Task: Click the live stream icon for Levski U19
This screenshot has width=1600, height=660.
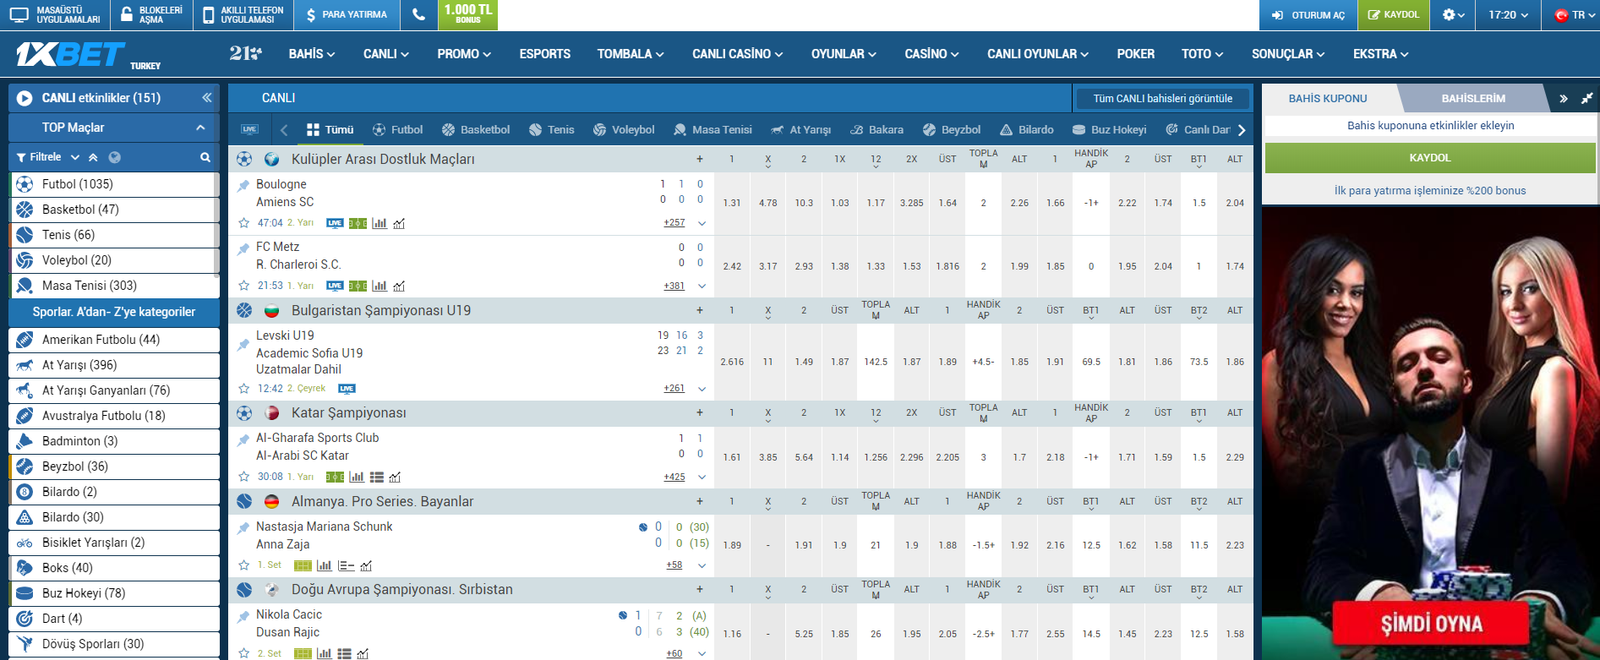Action: tap(346, 388)
